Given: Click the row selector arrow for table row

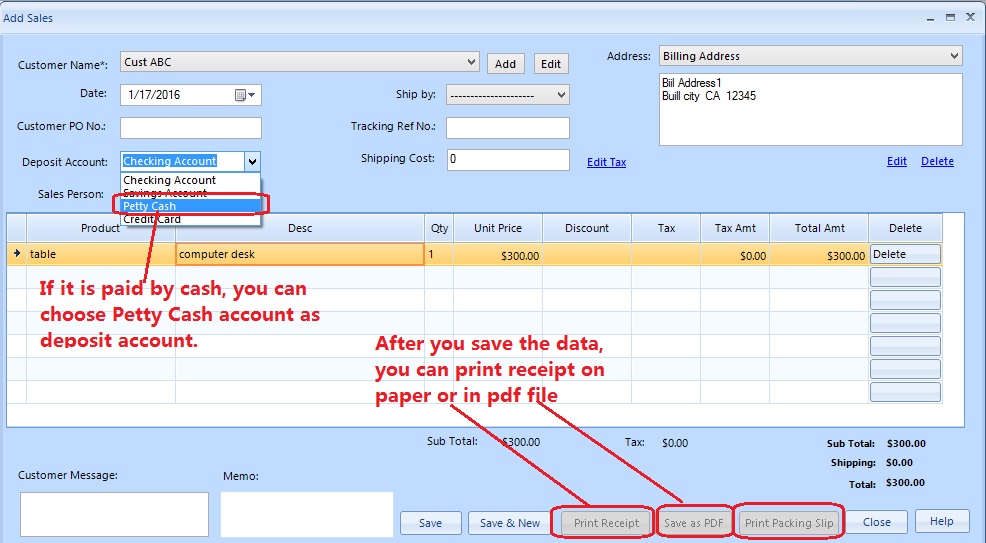Looking at the screenshot, I should click(x=16, y=254).
